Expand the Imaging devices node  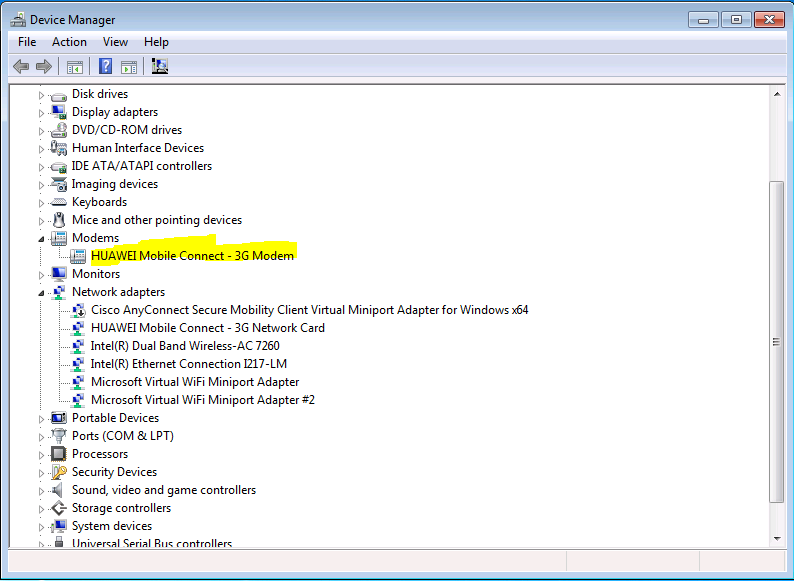pos(42,185)
